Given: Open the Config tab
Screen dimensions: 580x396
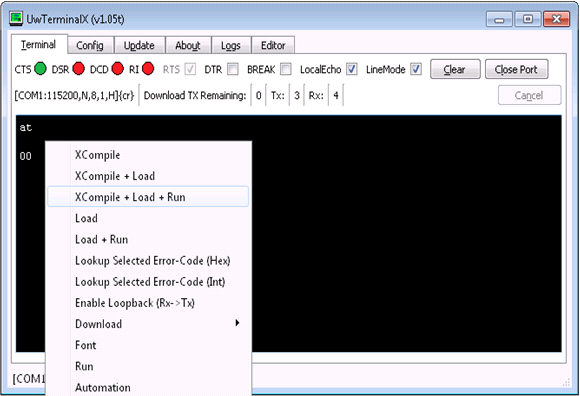Looking at the screenshot, I should click(x=90, y=45).
